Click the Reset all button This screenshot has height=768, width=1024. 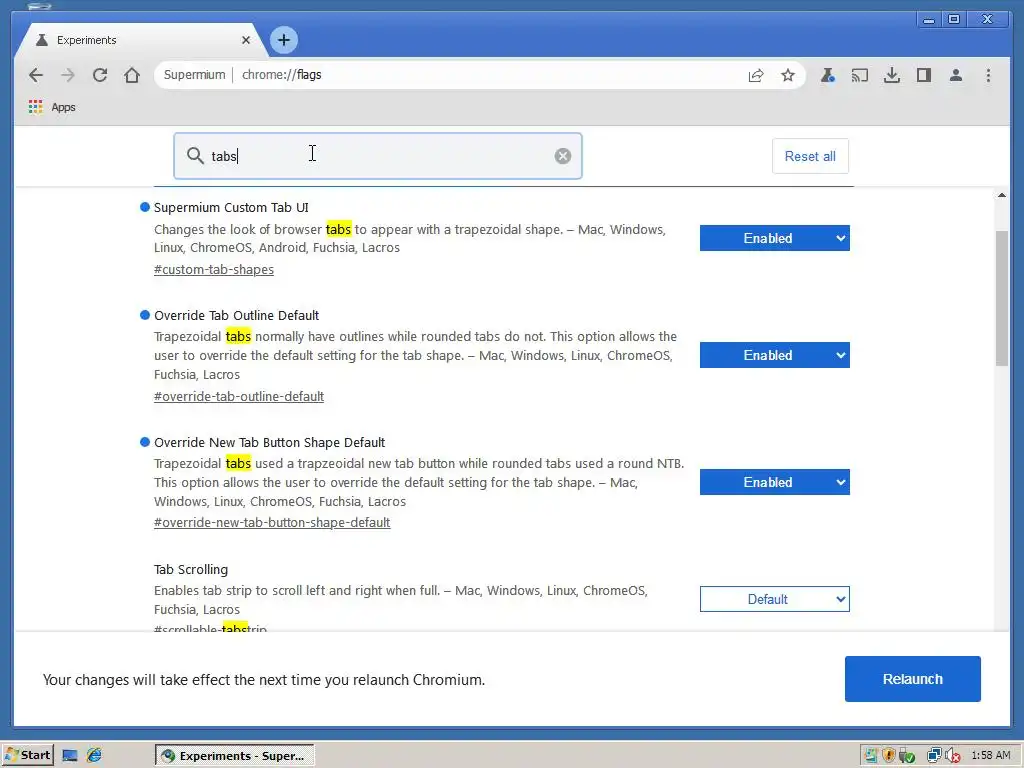(810, 156)
